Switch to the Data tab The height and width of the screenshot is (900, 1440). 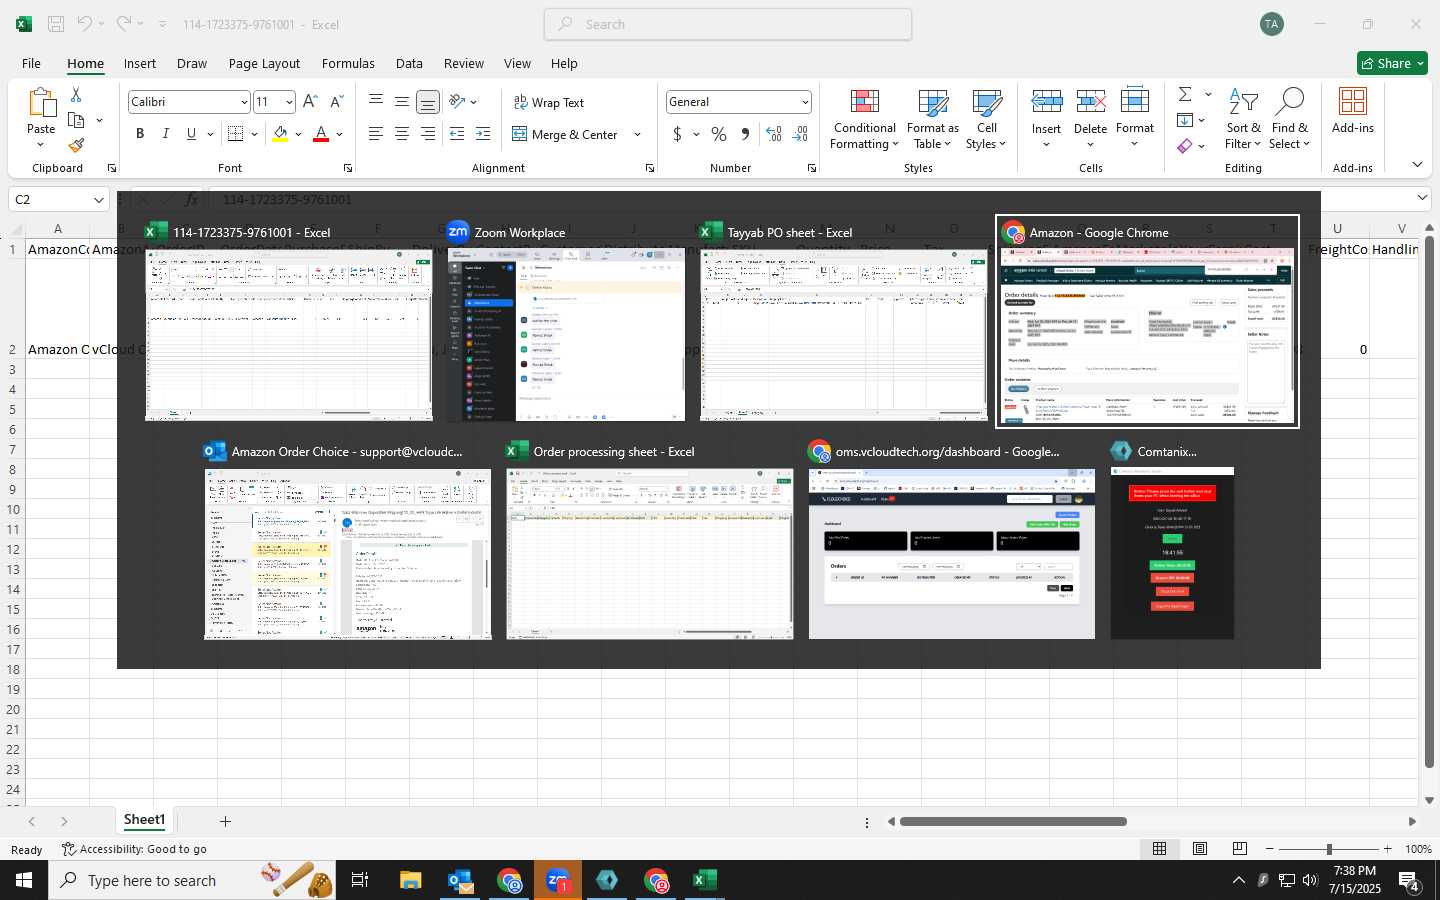409,63
